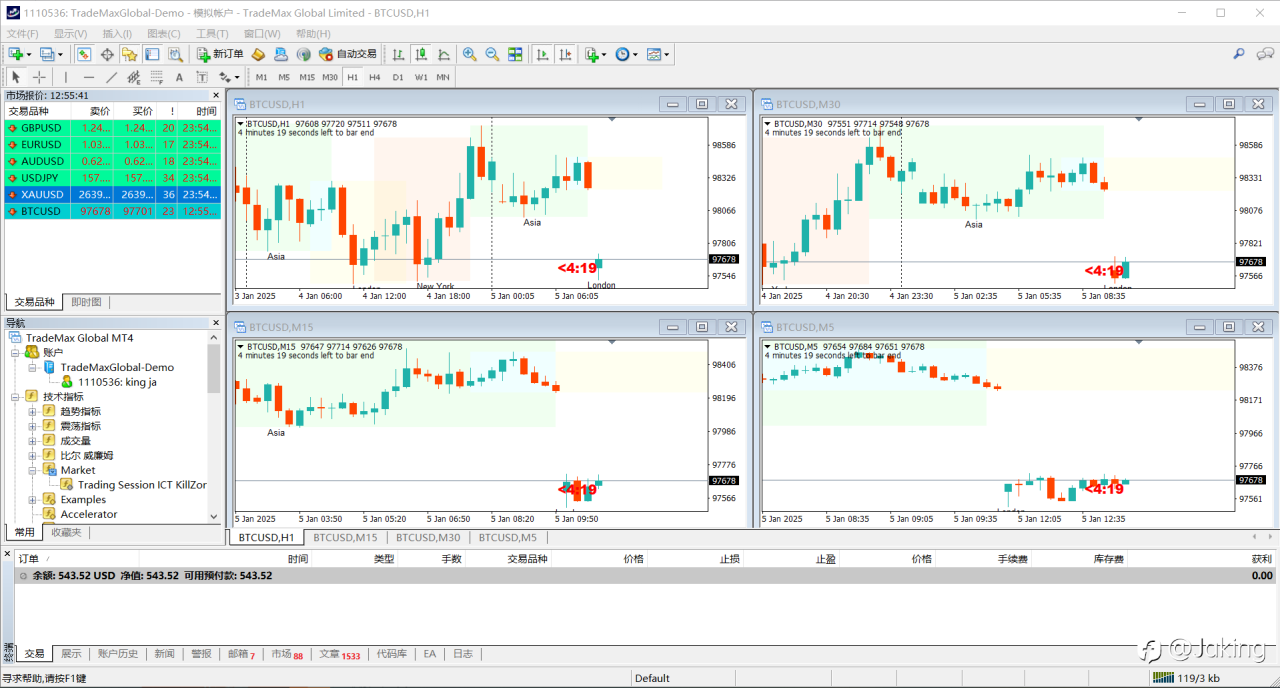The width and height of the screenshot is (1280, 688).
Task: Open the 新闻 terminal tab
Action: click(164, 653)
